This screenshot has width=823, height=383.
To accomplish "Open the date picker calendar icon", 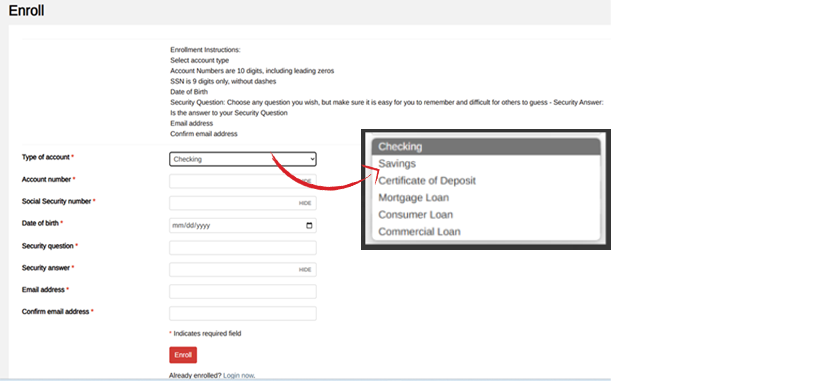I will (x=309, y=226).
